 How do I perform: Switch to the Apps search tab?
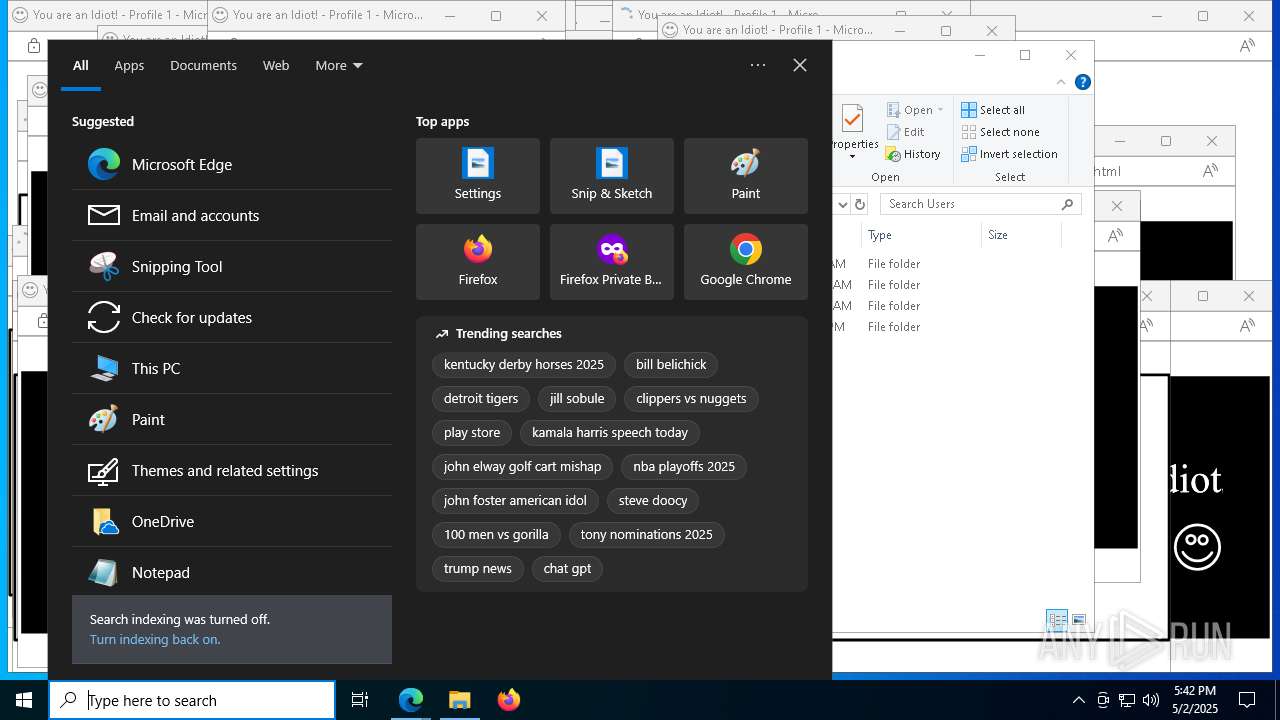tap(129, 65)
